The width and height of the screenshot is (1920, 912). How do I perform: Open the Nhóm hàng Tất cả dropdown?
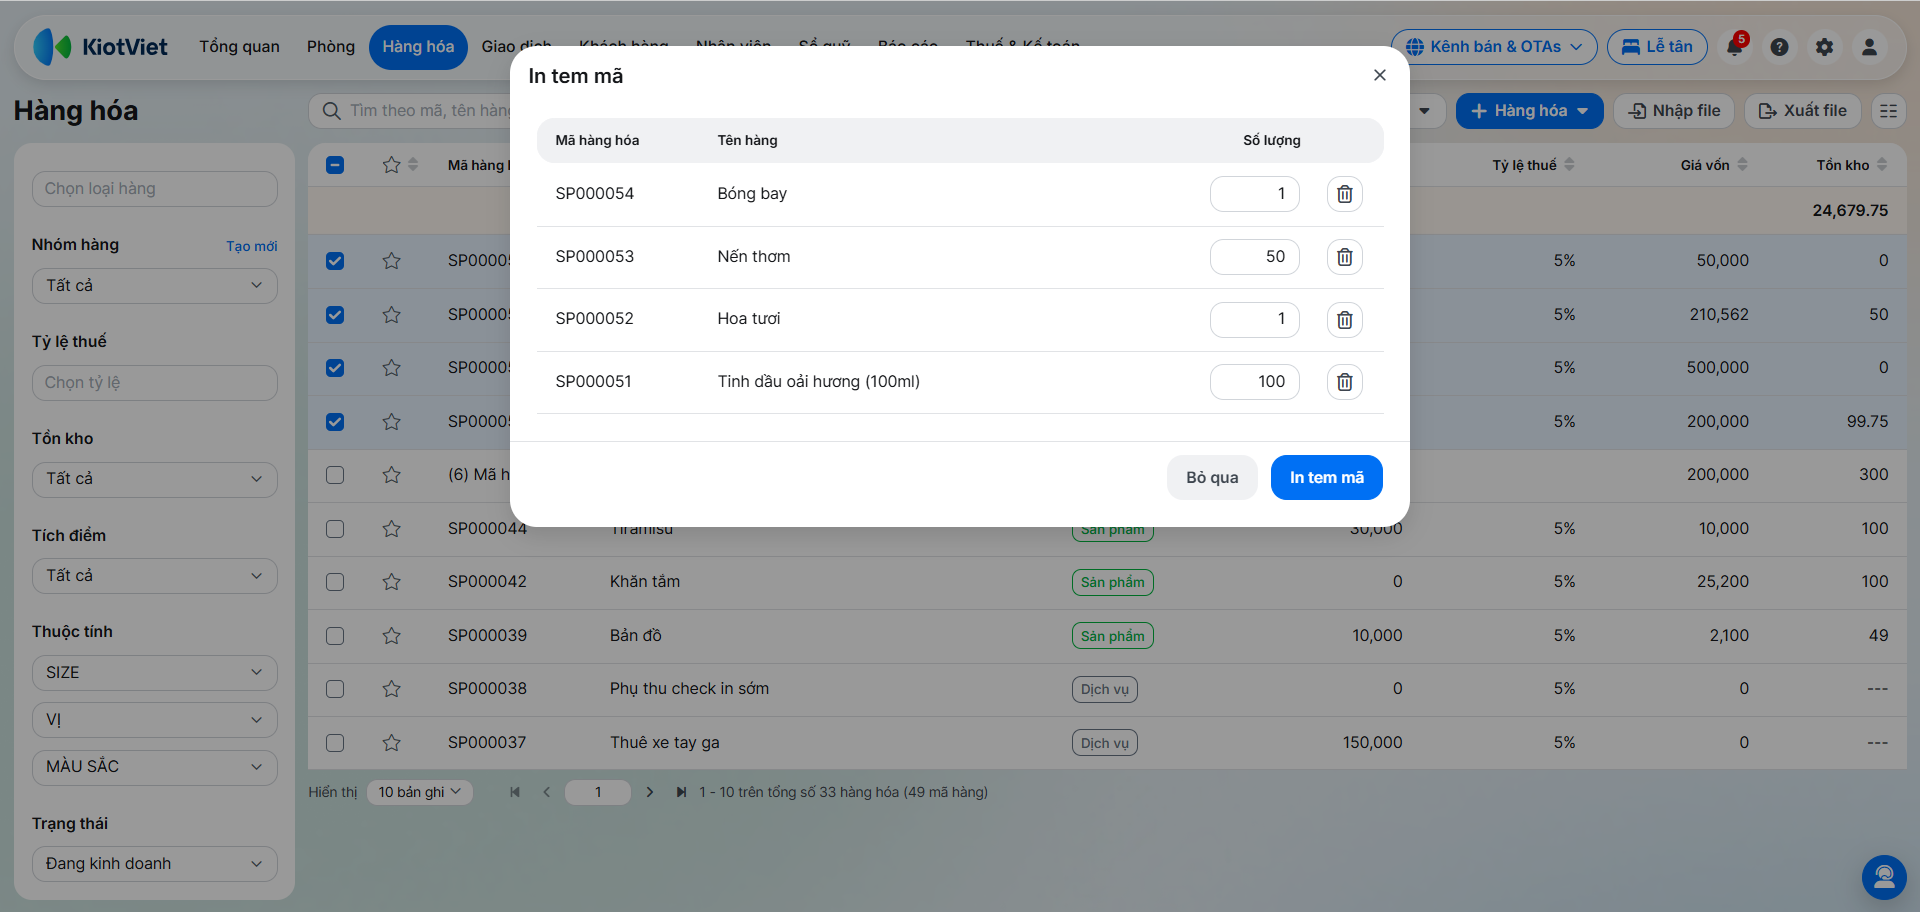tap(155, 286)
